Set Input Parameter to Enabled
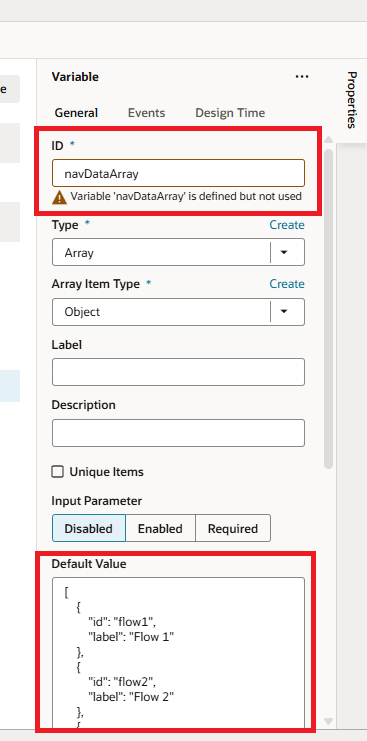367x741 pixels. (160, 528)
